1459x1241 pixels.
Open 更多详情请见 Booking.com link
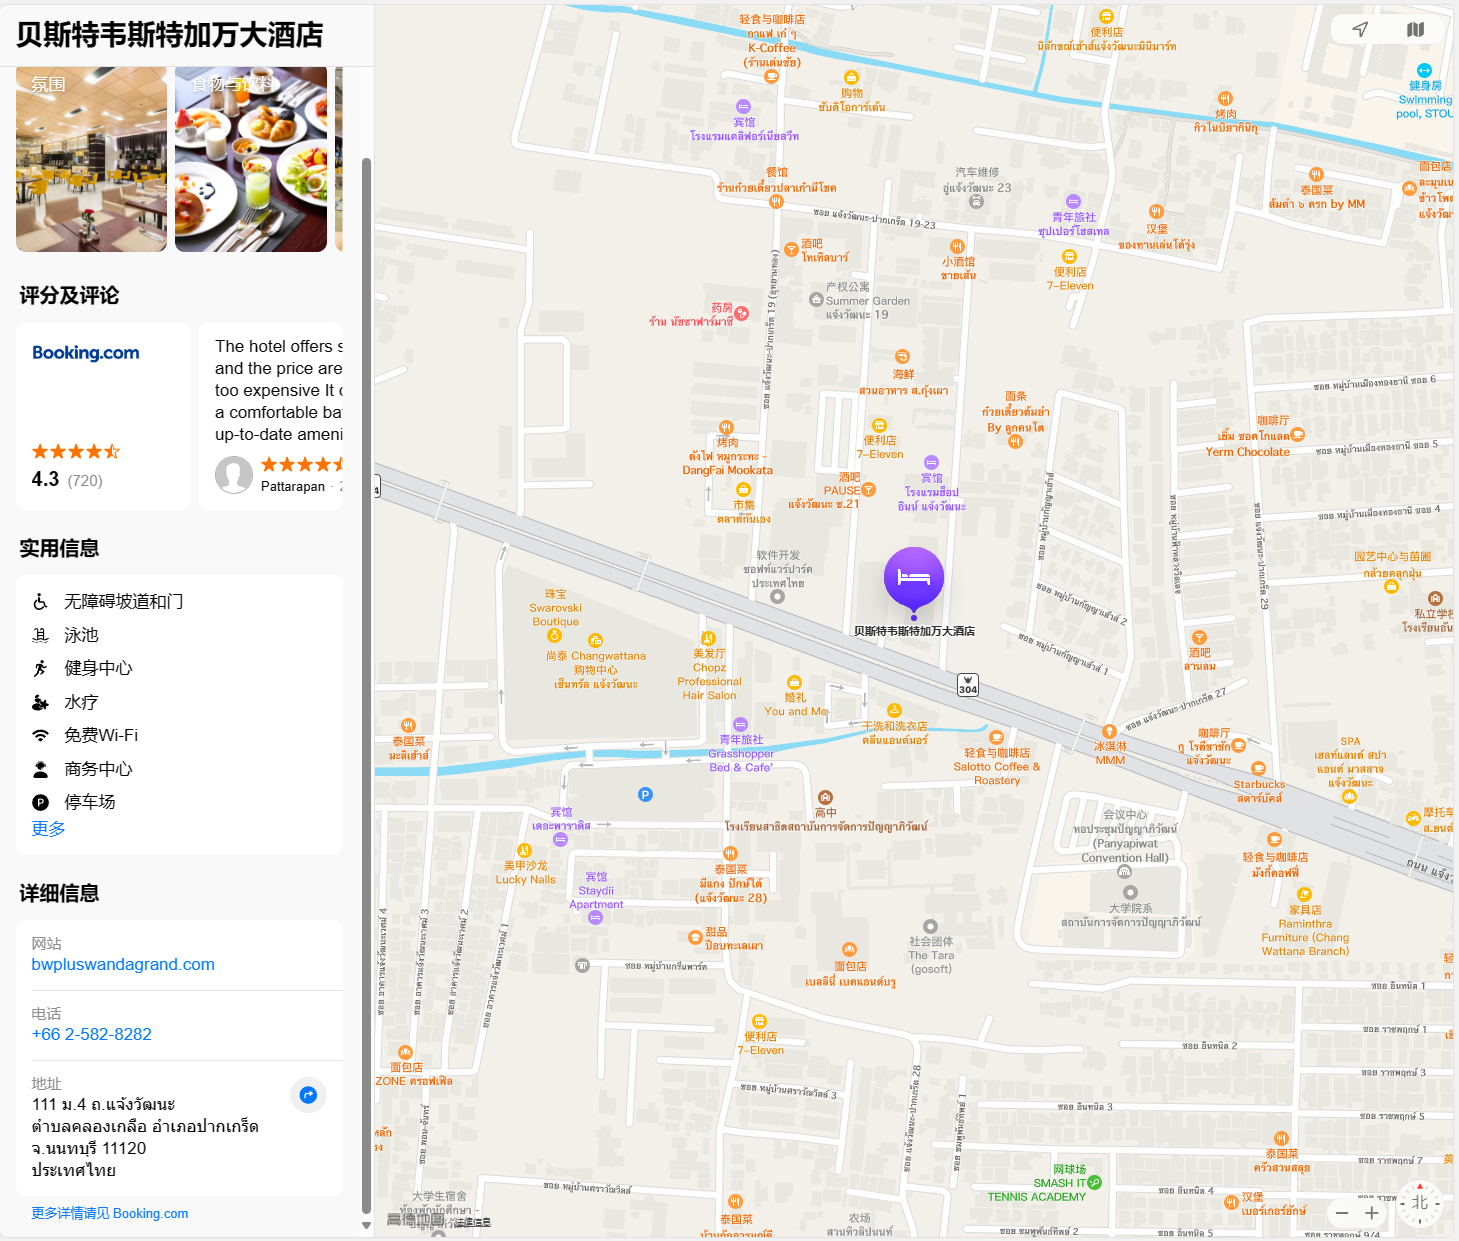110,1213
